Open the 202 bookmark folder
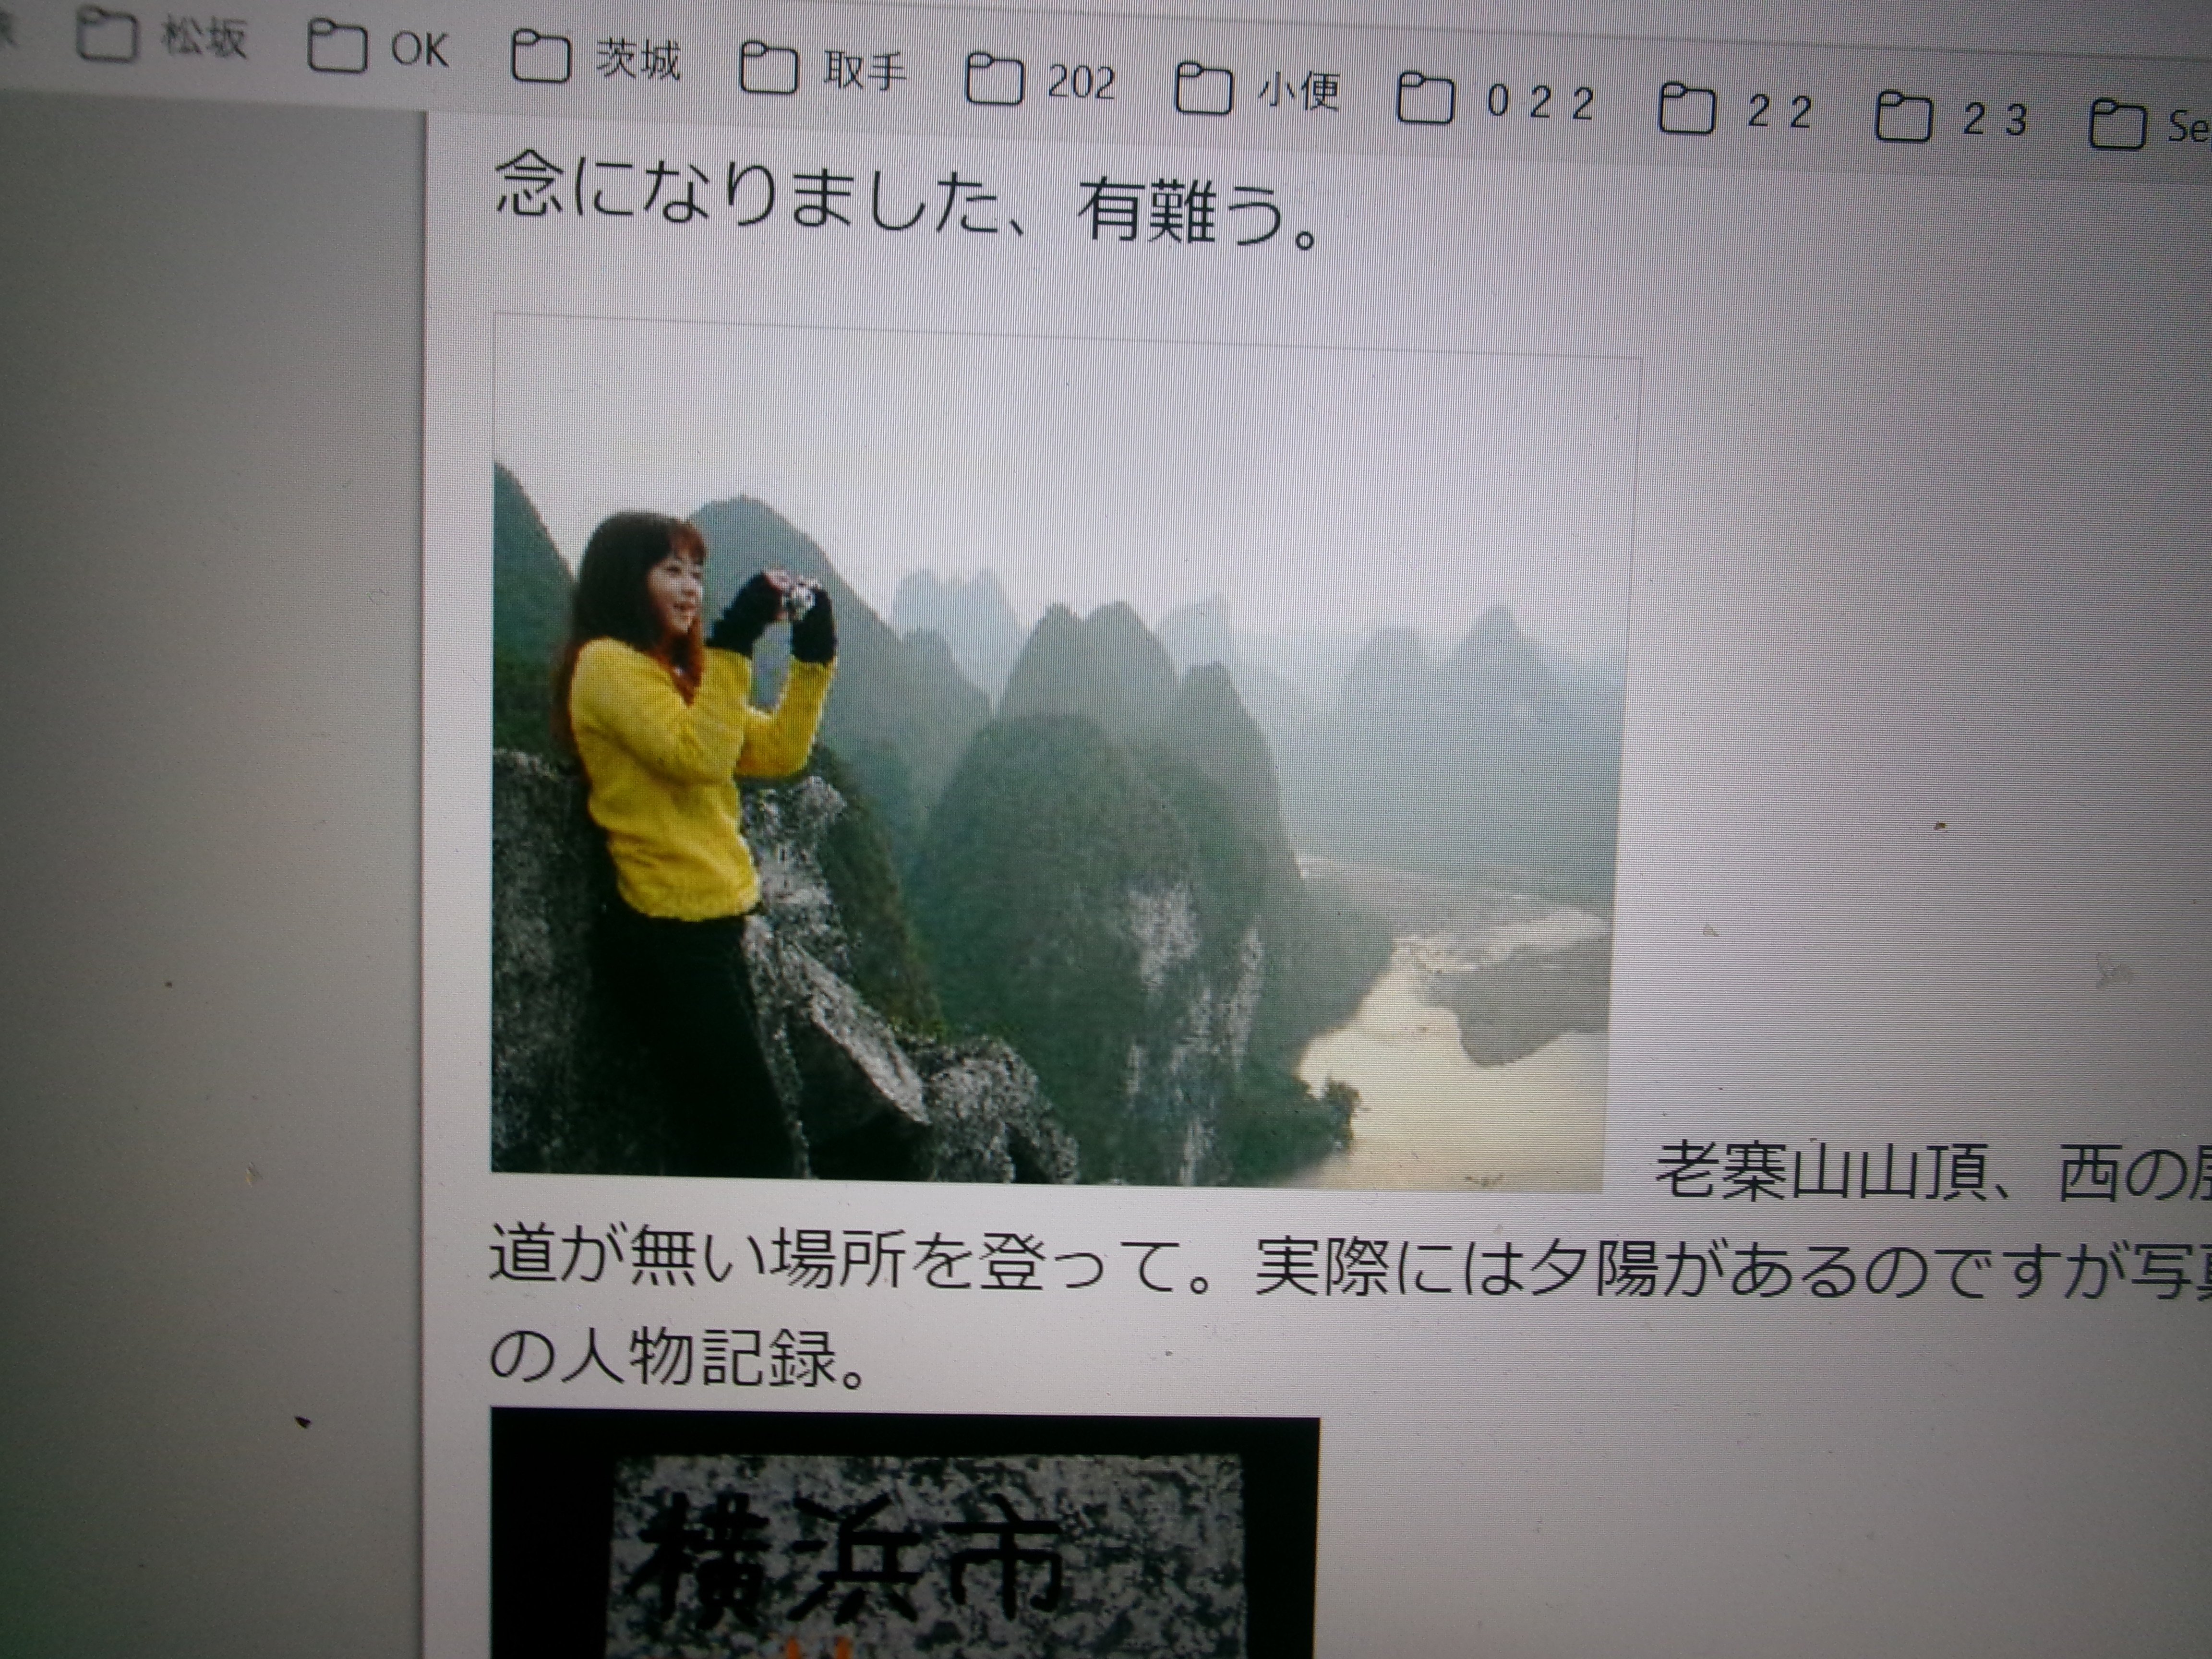The width and height of the screenshot is (2212, 1659). click(1041, 81)
